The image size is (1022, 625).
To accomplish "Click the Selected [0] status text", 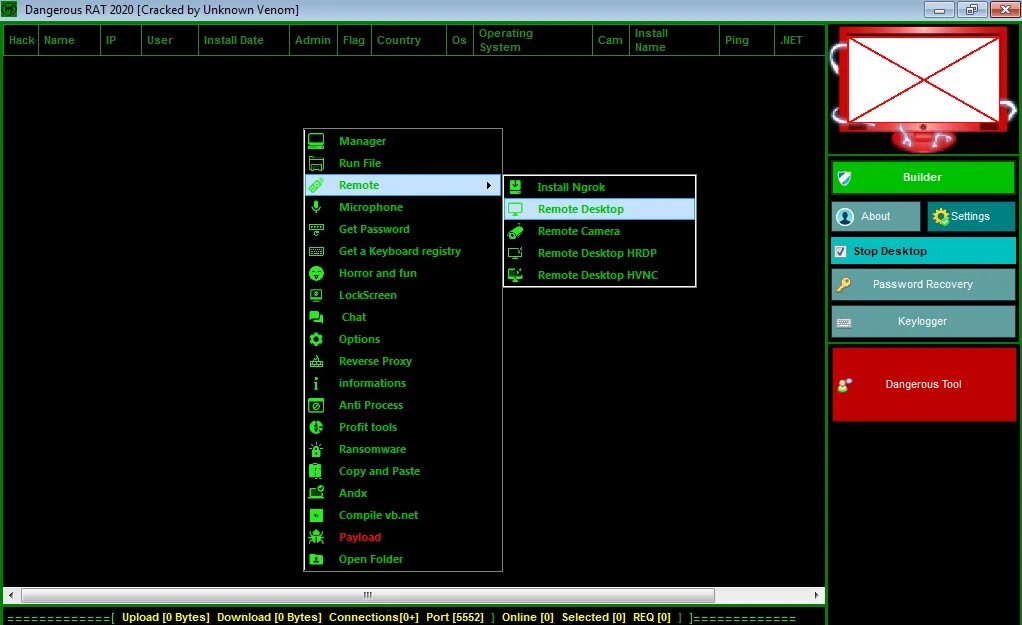I will [x=594, y=617].
